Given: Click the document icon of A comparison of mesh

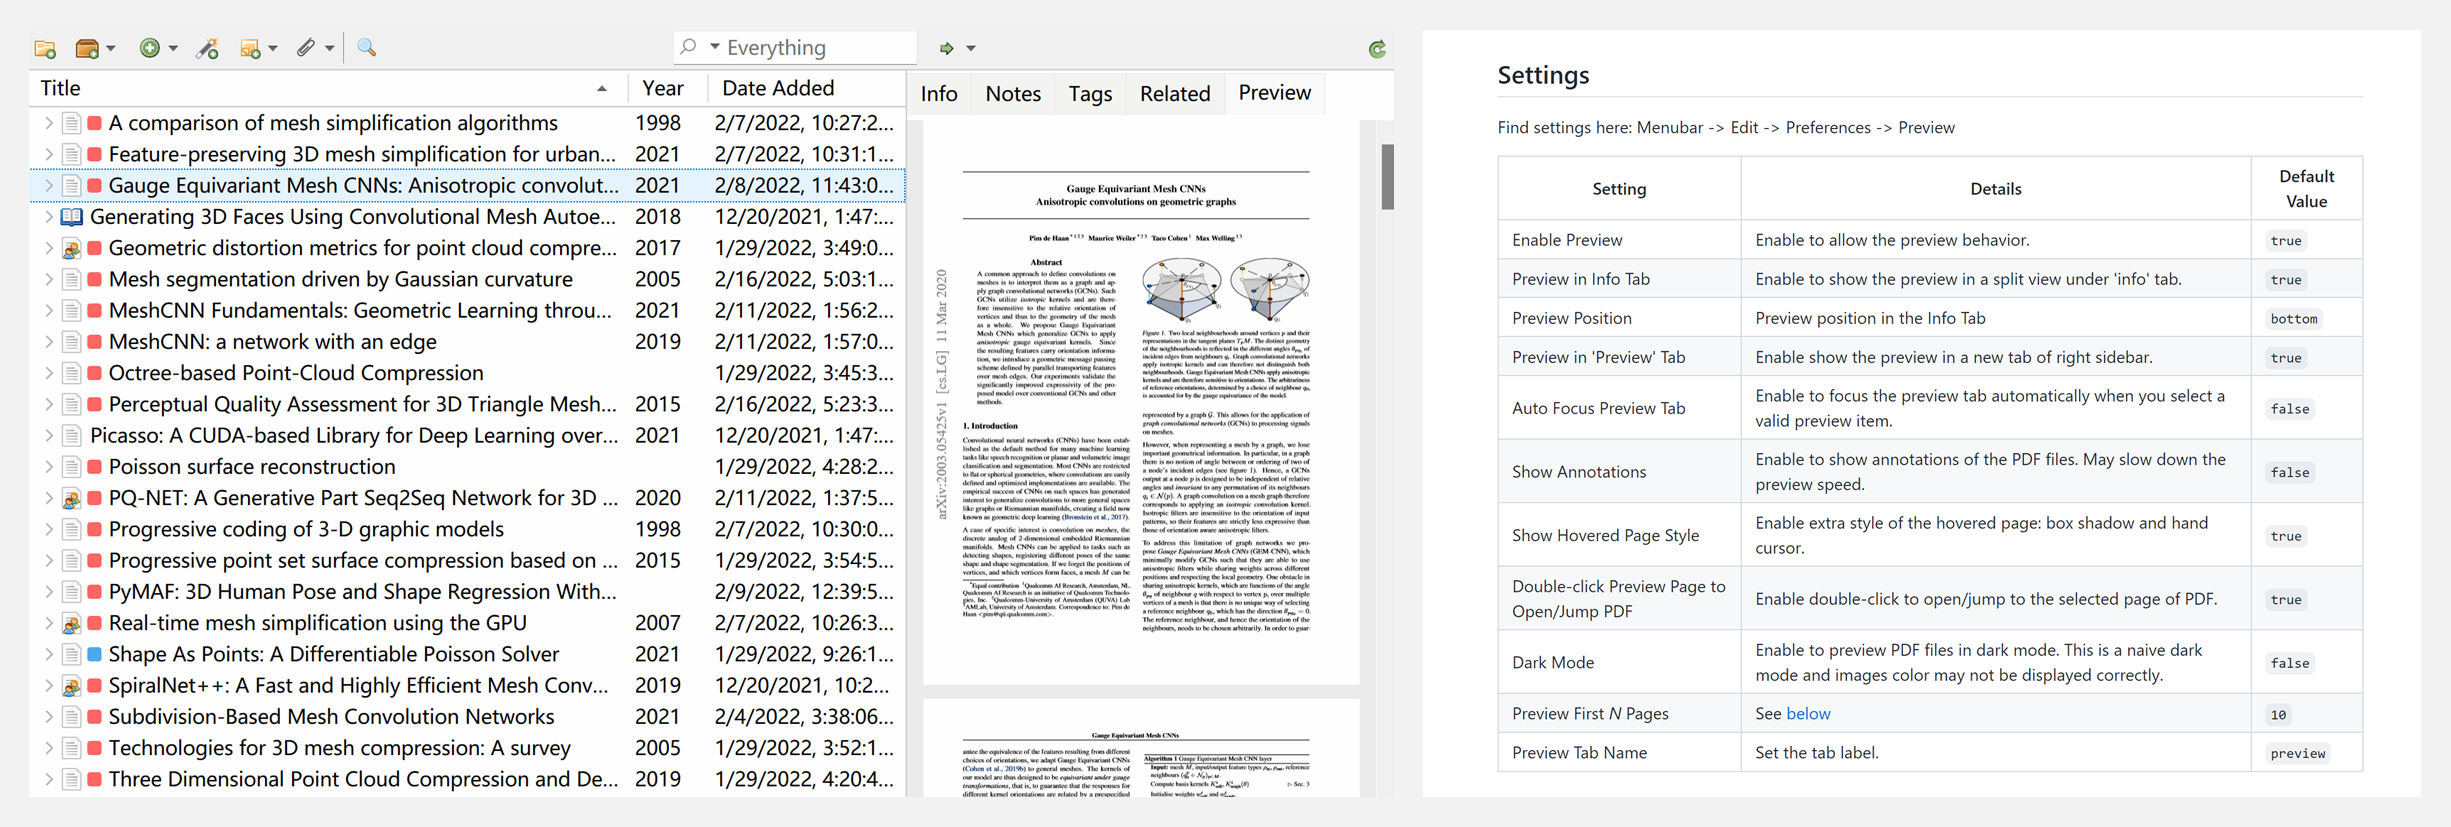Looking at the screenshot, I should (x=71, y=123).
